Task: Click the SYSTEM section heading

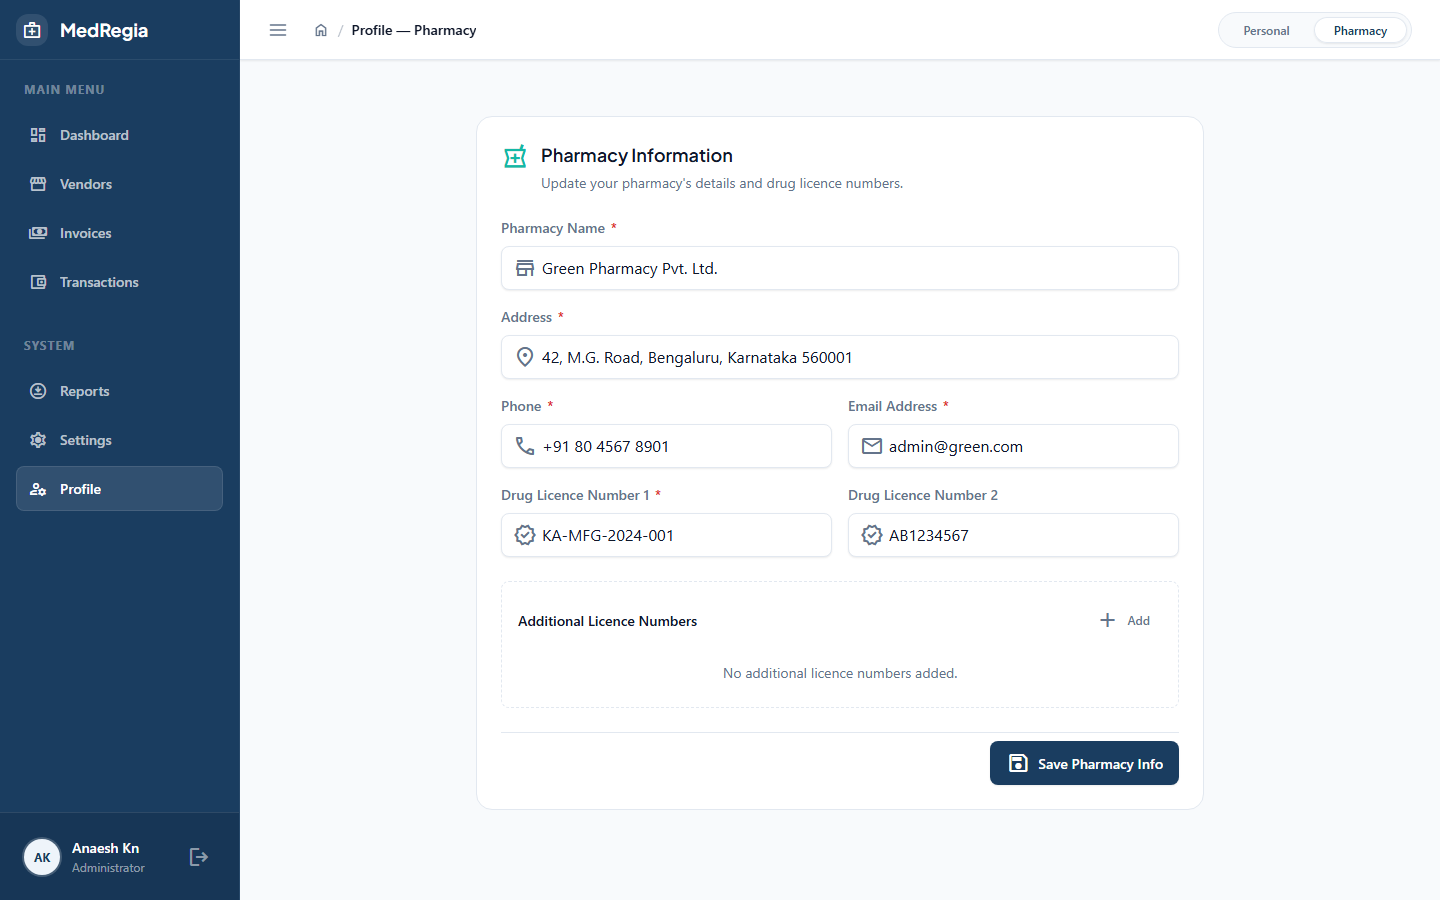Action: tap(49, 346)
